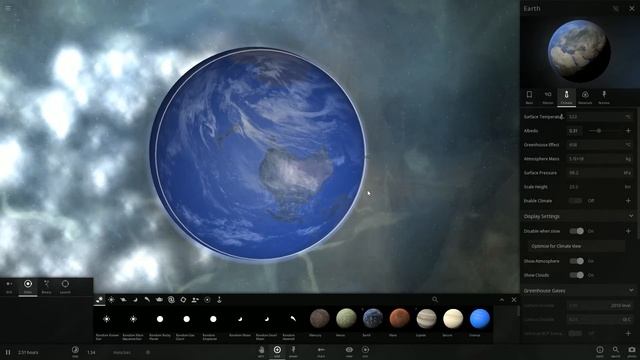
Task: Select the Launch add mode tab
Action: click(x=65, y=287)
